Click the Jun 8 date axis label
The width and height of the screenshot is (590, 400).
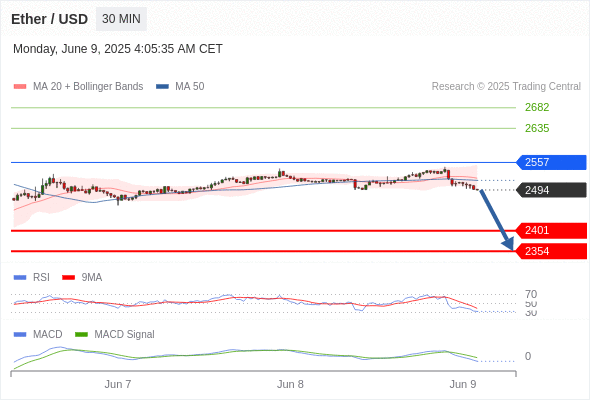pyautogui.click(x=290, y=384)
